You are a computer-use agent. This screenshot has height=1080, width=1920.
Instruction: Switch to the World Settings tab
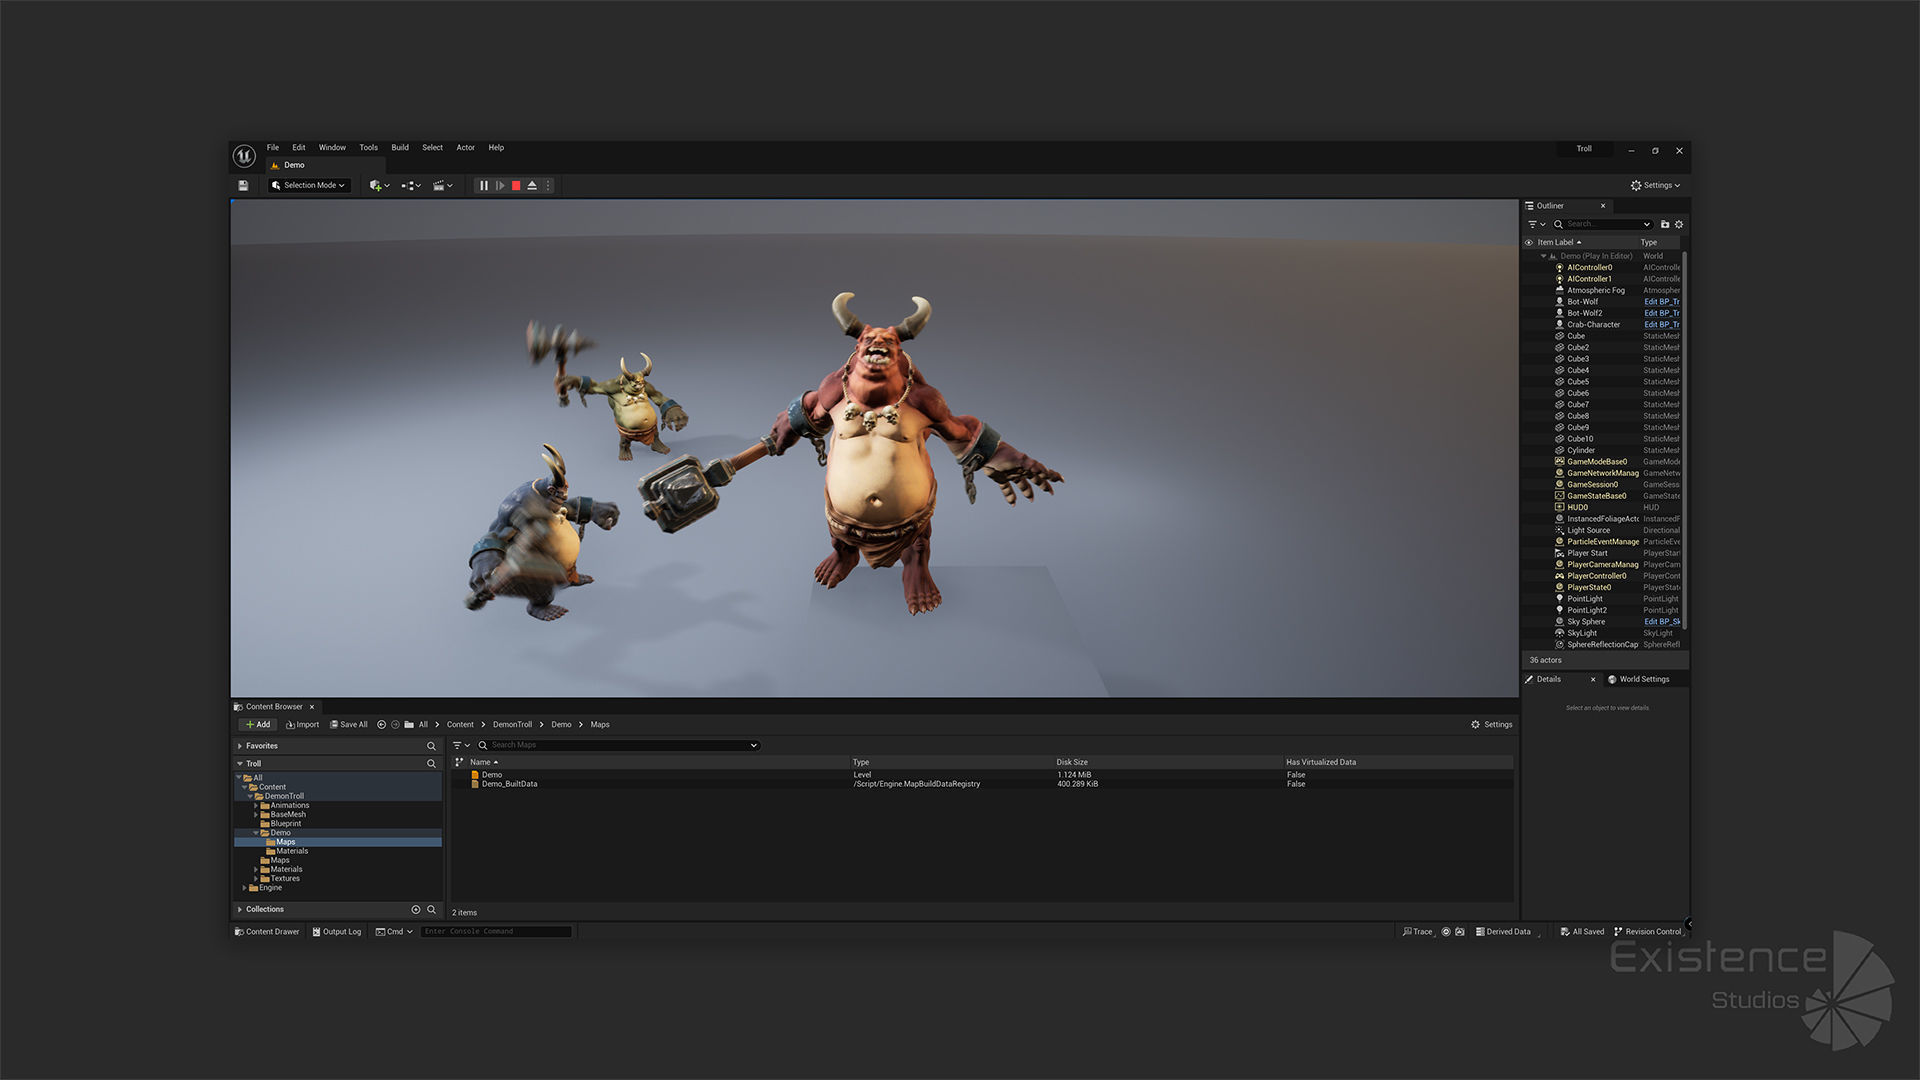(x=1643, y=680)
